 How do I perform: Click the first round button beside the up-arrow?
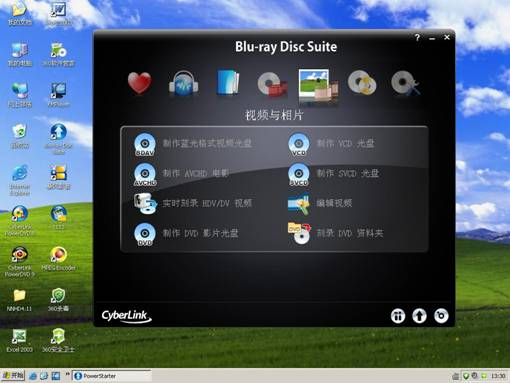click(x=398, y=316)
